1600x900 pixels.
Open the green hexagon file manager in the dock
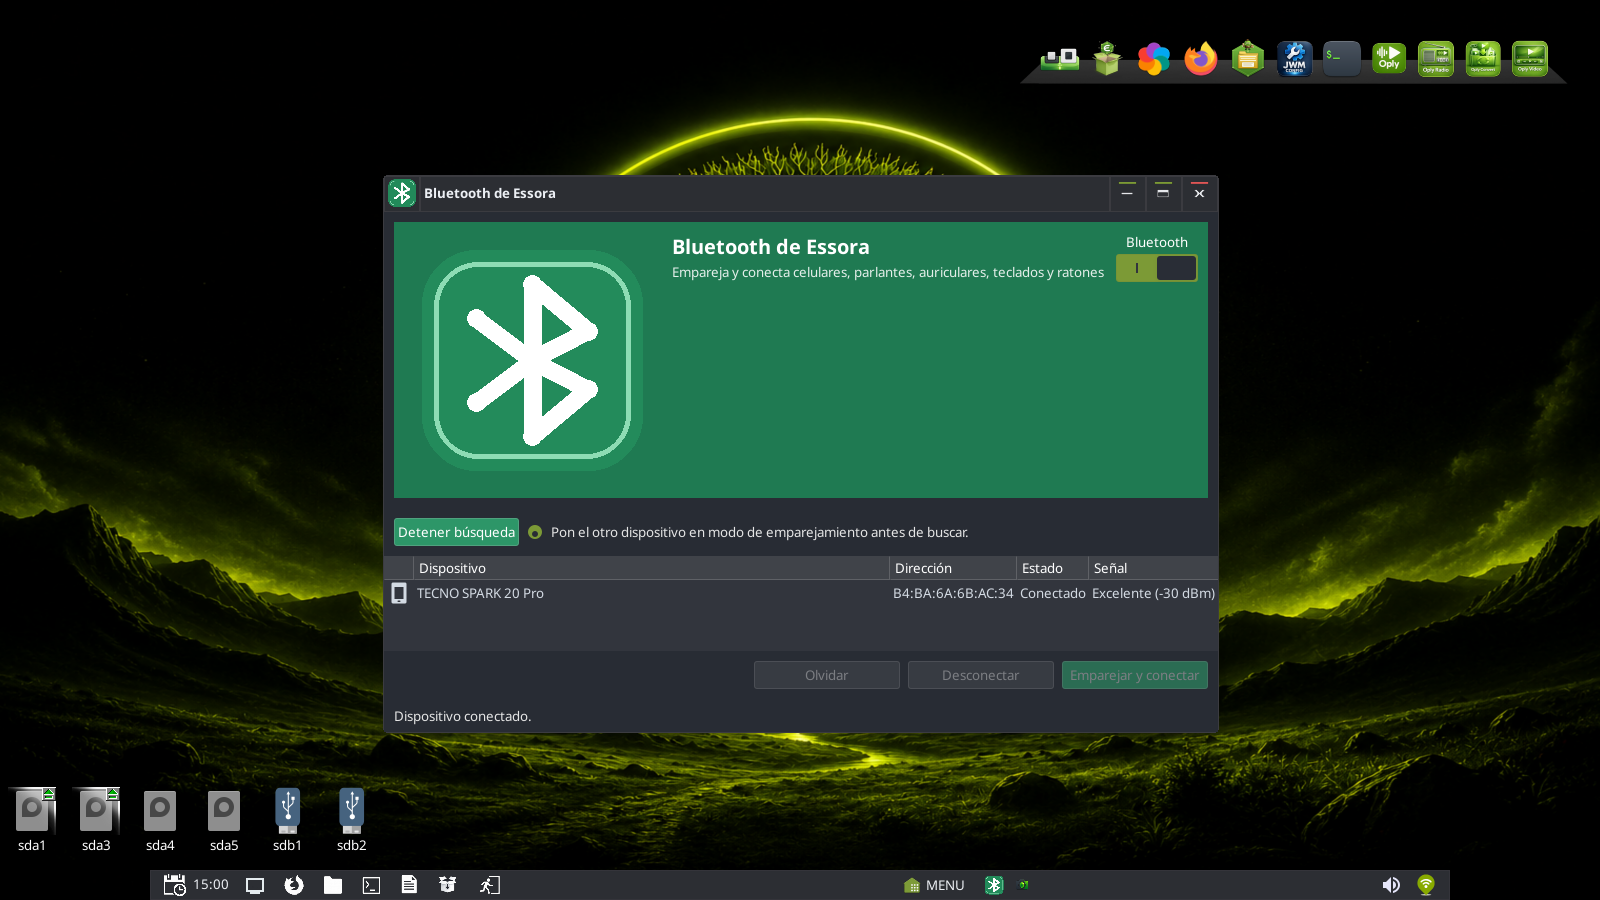click(x=1248, y=59)
